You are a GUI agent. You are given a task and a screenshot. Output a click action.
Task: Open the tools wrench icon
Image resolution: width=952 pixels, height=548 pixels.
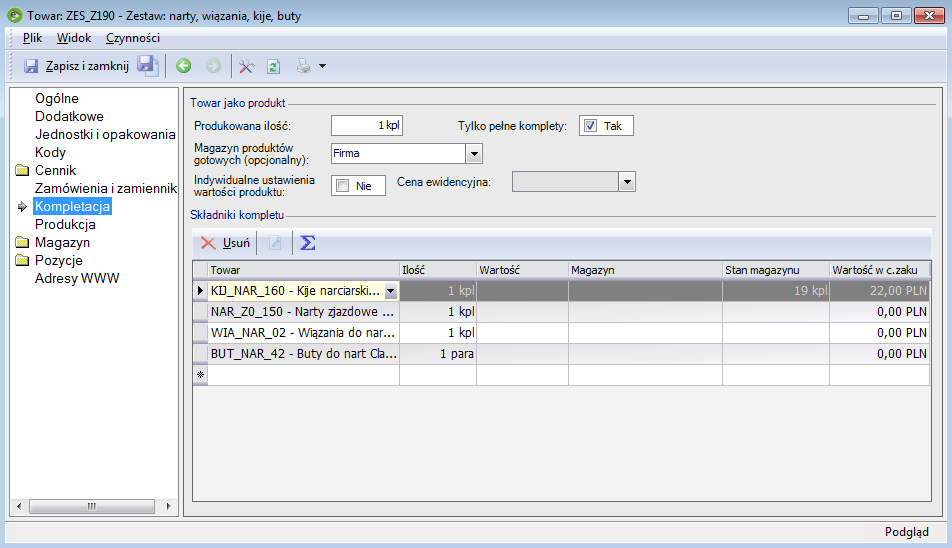[x=246, y=66]
